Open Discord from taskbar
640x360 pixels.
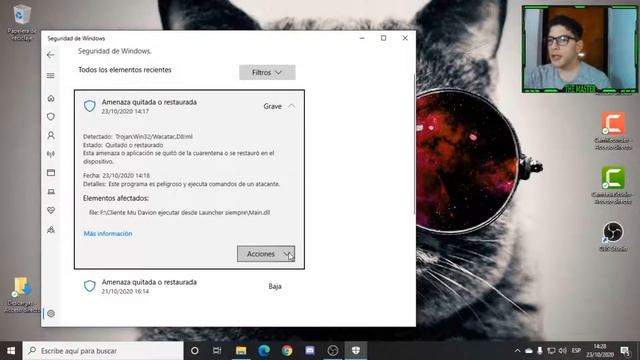pyautogui.click(x=310, y=351)
